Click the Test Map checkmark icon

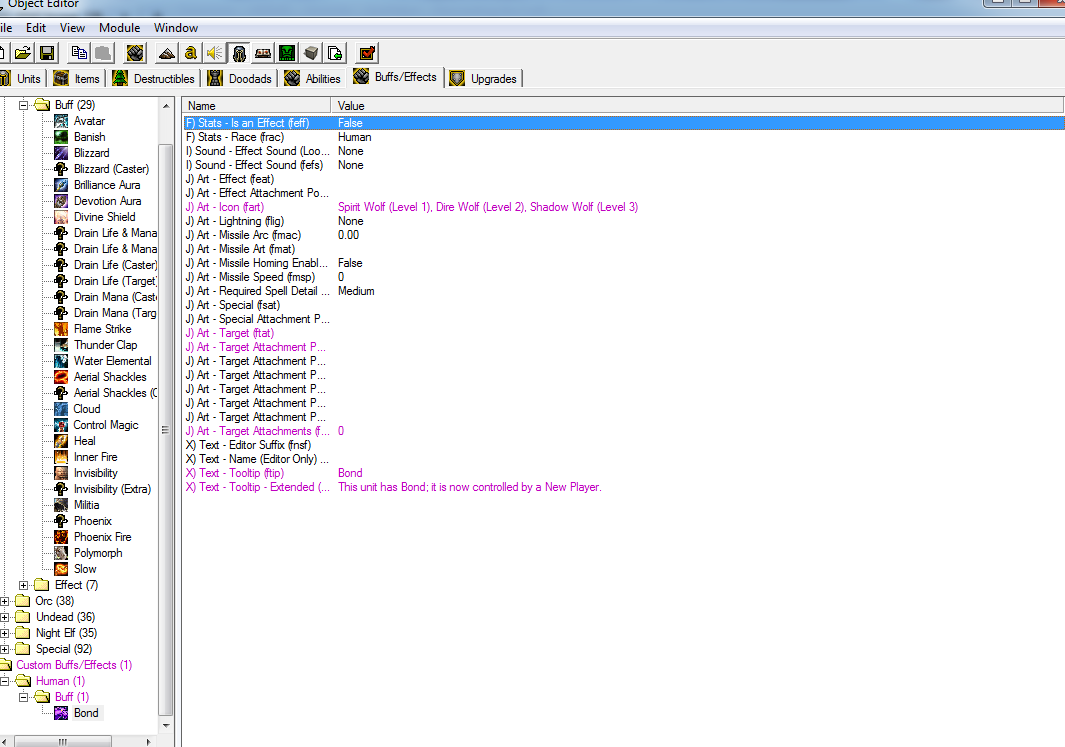367,53
